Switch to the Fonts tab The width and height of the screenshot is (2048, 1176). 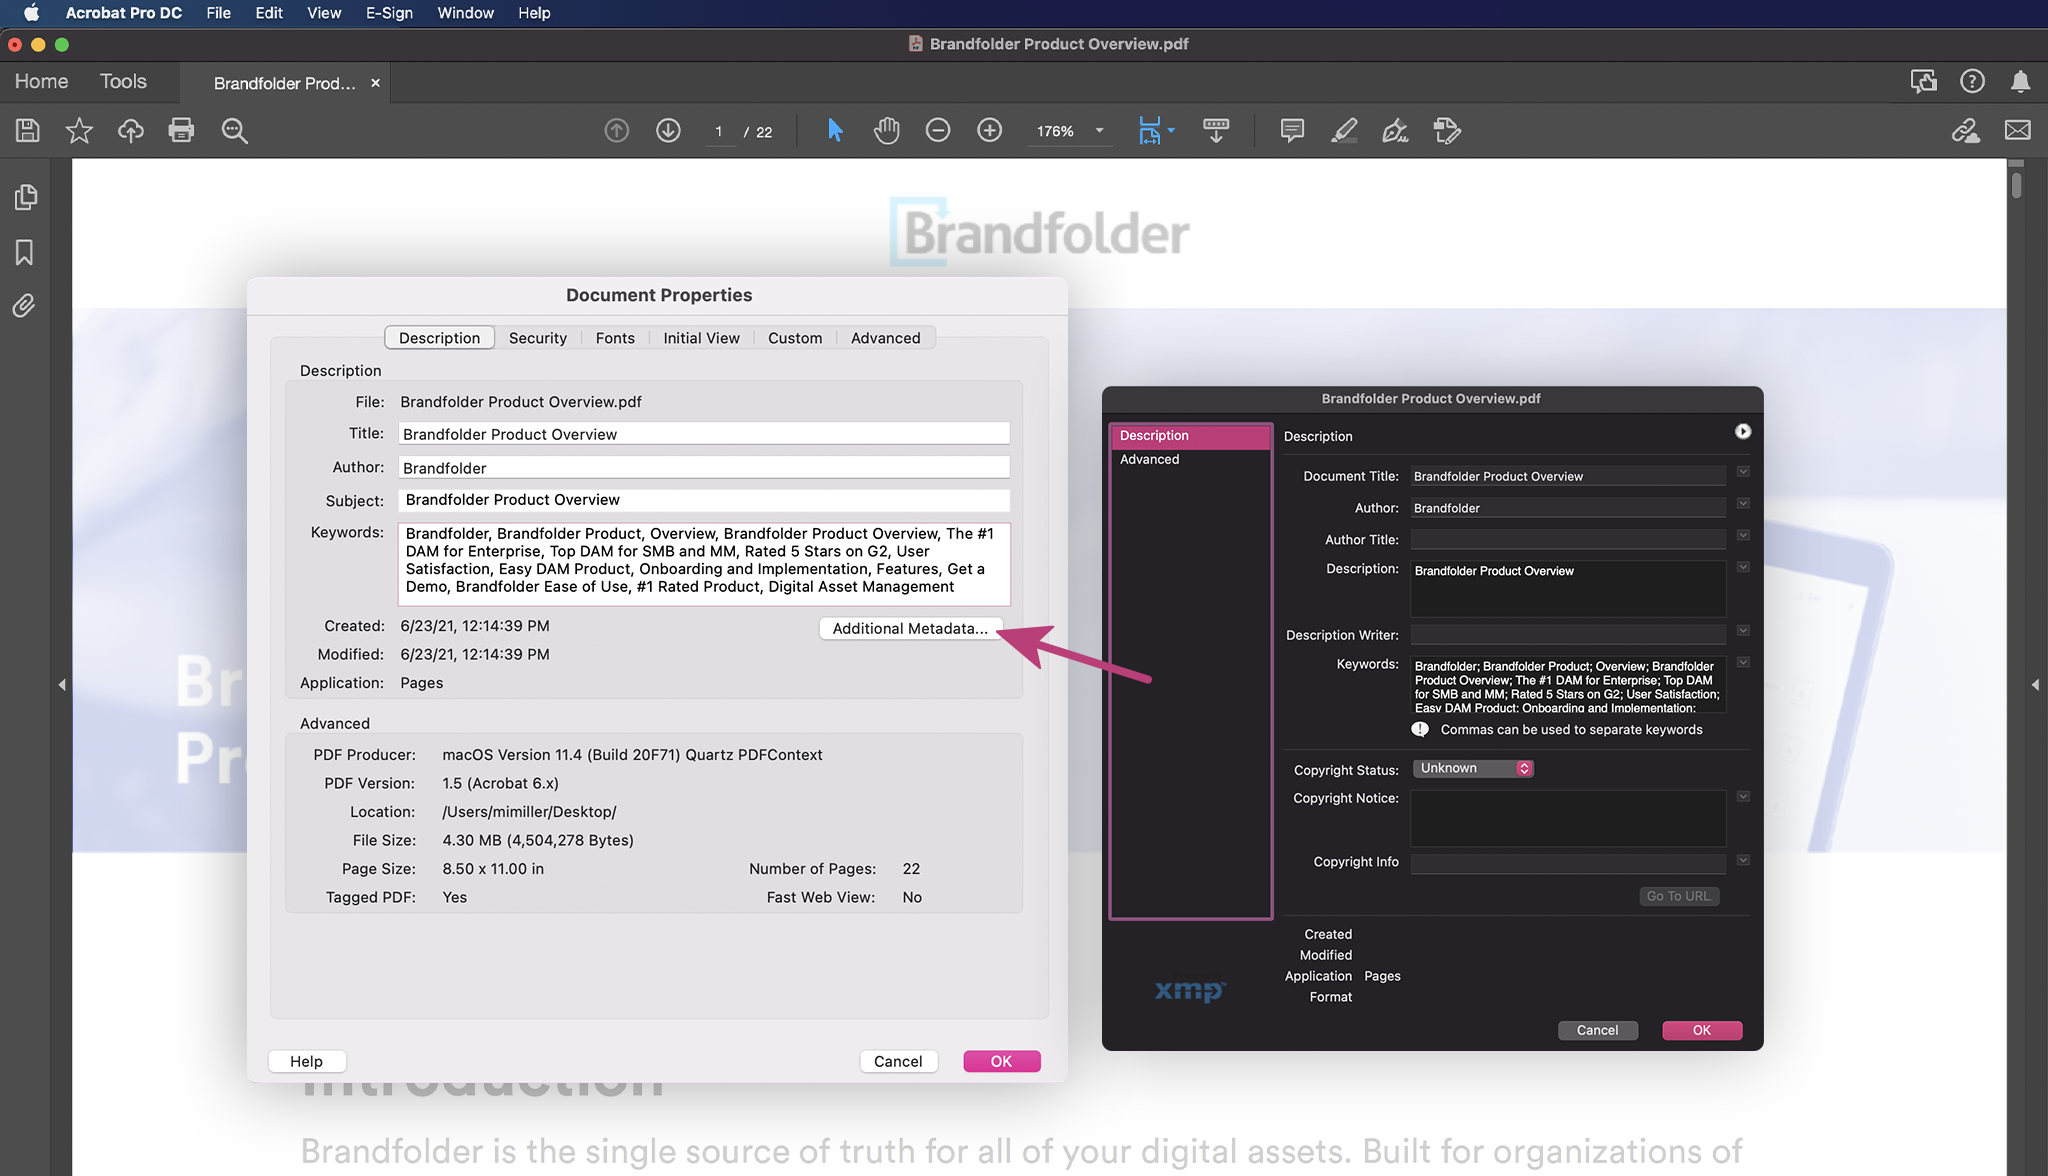pyautogui.click(x=615, y=338)
